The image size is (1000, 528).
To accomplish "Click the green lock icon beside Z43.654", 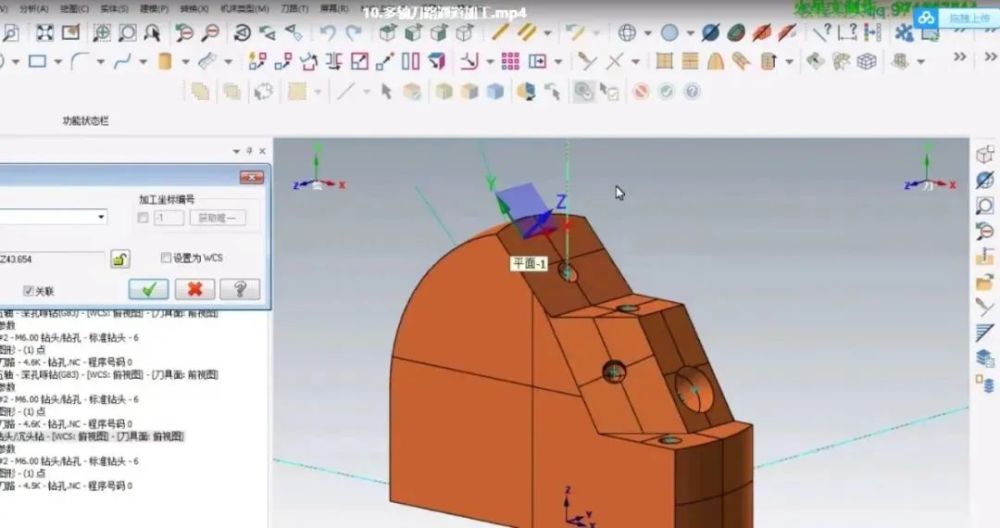I will coord(120,259).
